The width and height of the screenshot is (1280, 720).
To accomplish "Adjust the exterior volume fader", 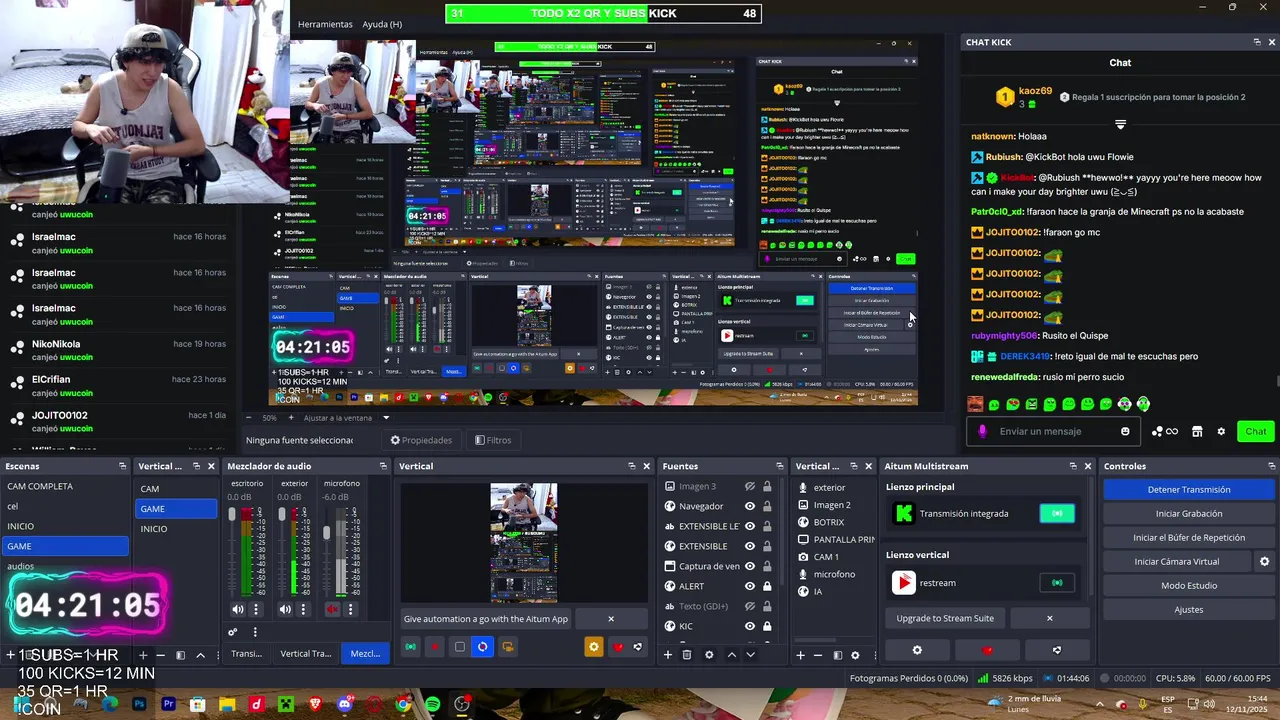I will [x=281, y=515].
